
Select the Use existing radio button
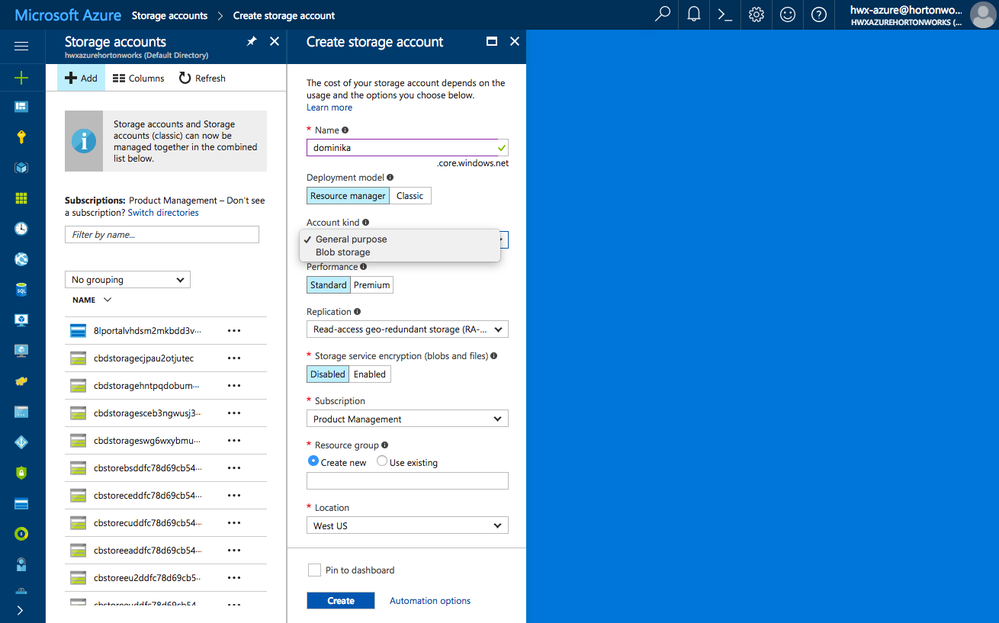click(x=382, y=462)
